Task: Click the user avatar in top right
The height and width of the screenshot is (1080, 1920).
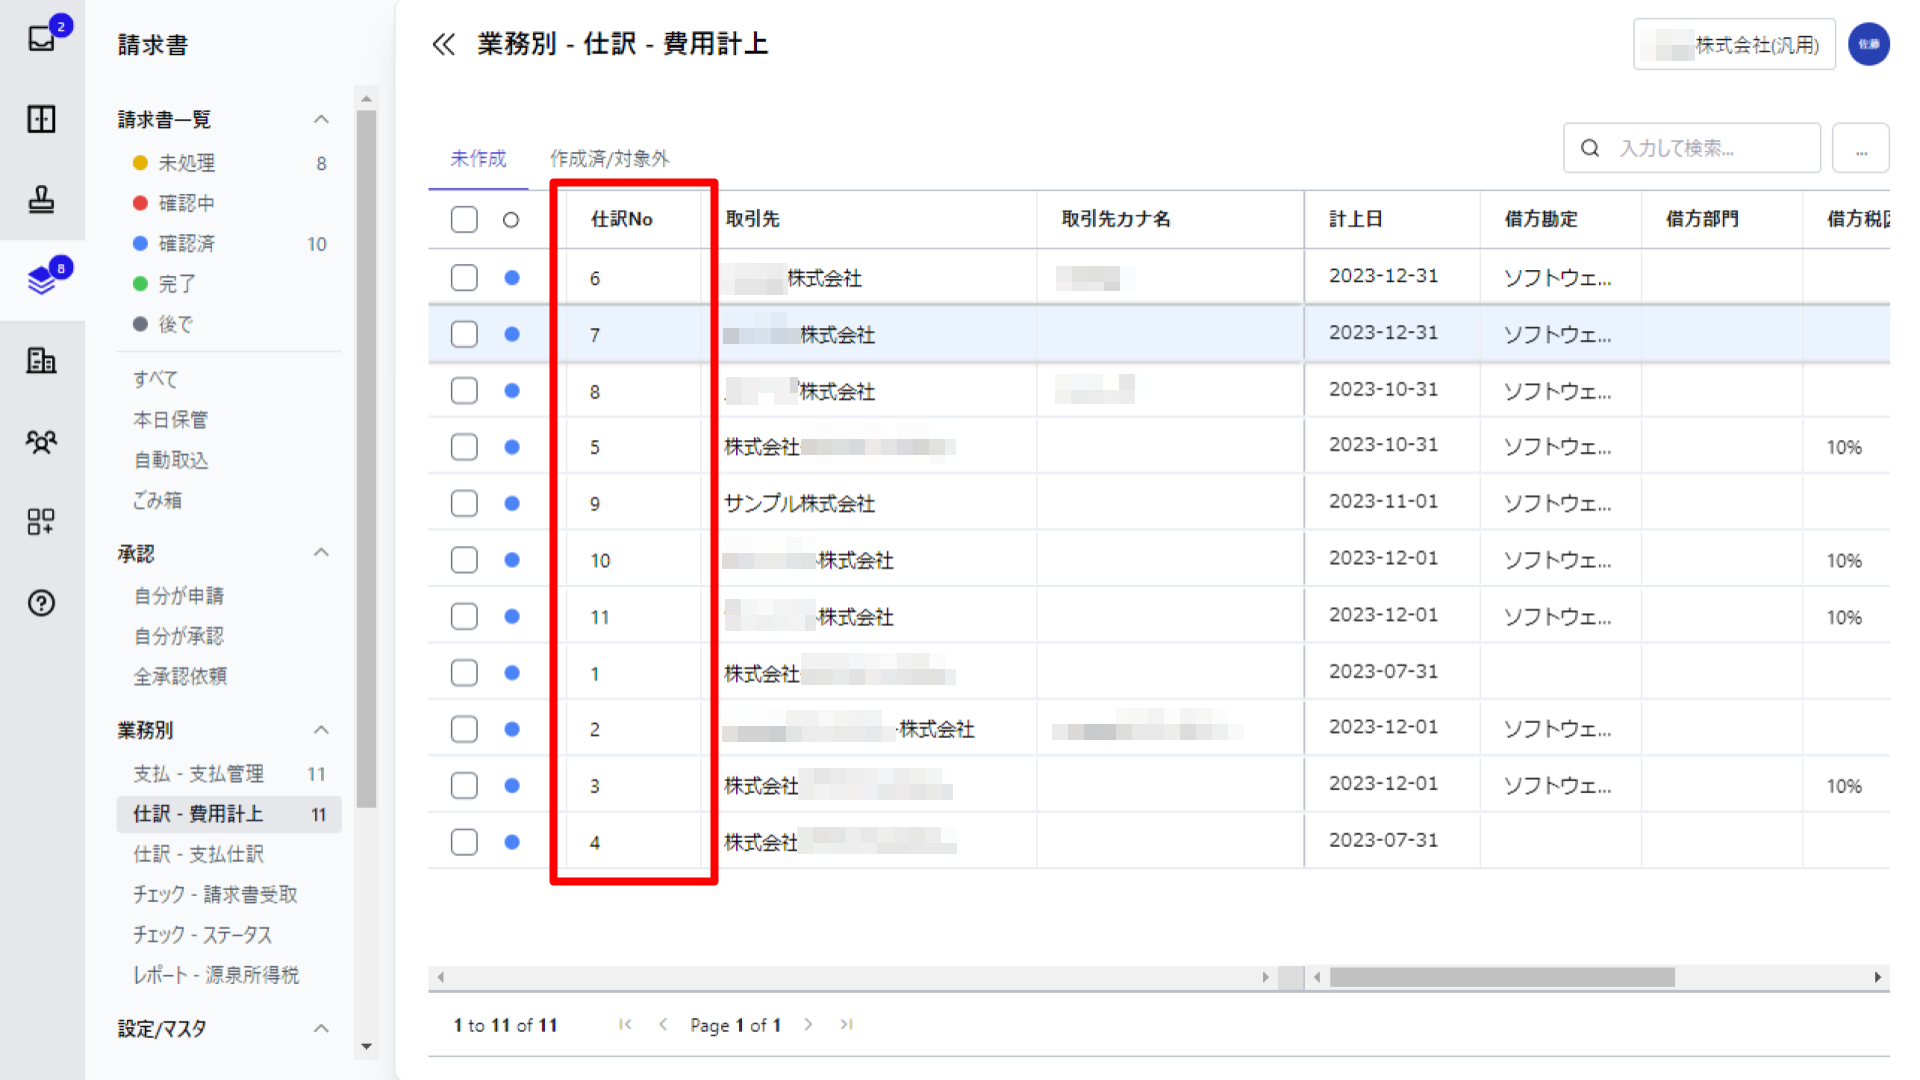Action: pyautogui.click(x=1868, y=44)
